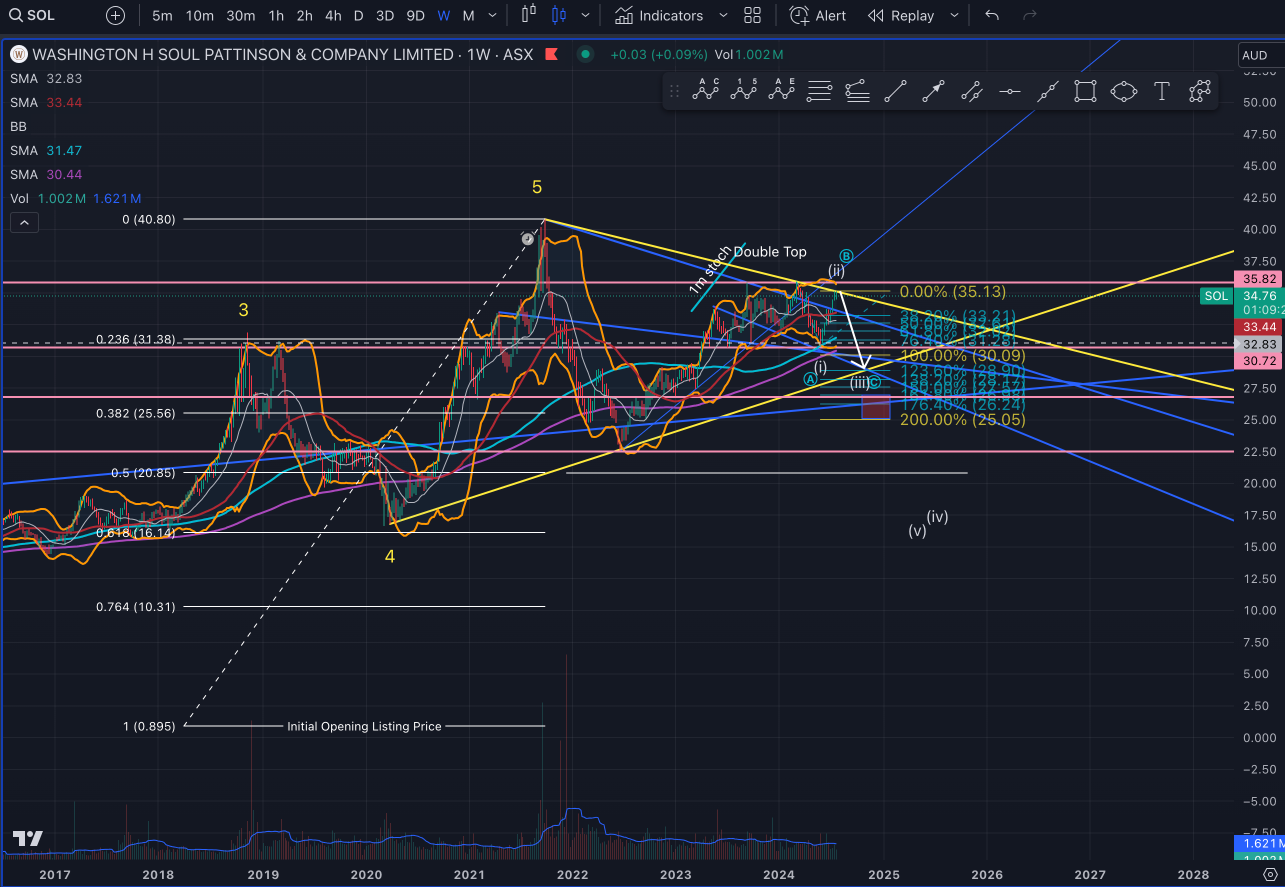Image resolution: width=1285 pixels, height=887 pixels.
Task: Select the Fib retracement tool
Action: pos(819,92)
